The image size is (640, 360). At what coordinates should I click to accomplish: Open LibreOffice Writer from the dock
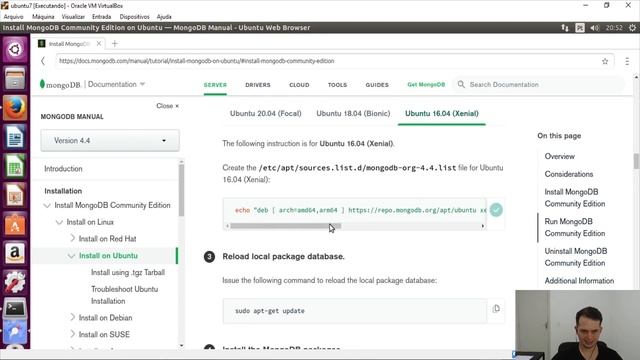(15, 137)
